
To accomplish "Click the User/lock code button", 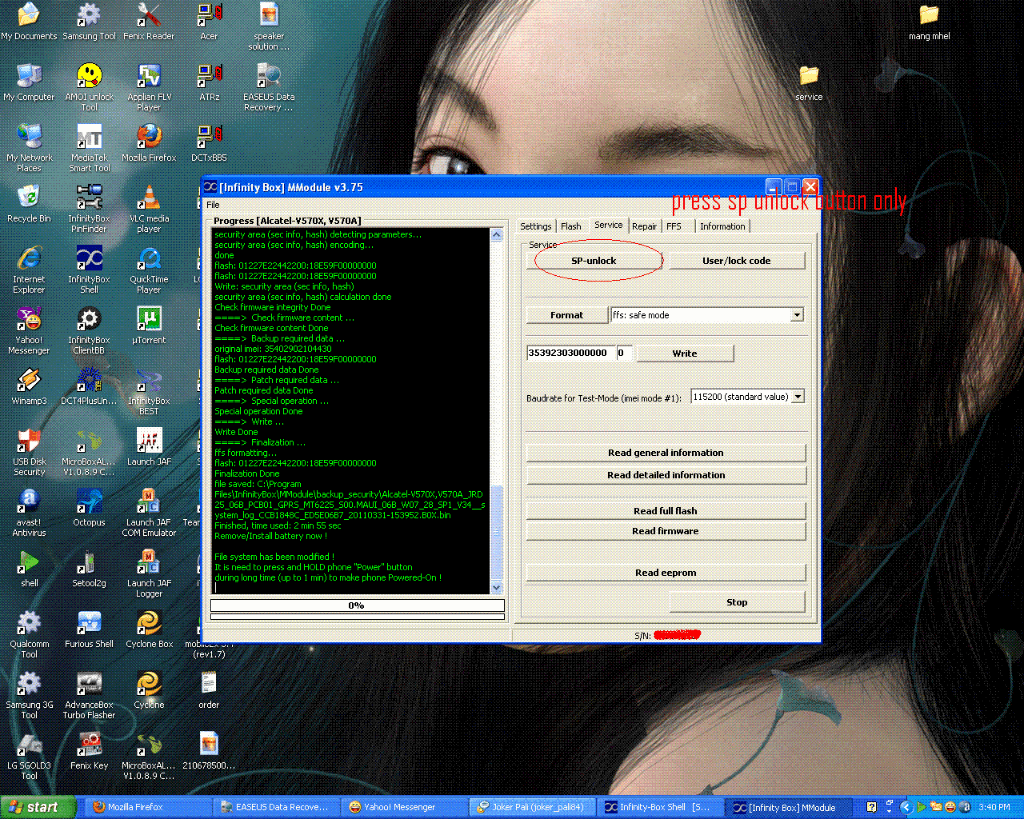I will (x=736, y=261).
